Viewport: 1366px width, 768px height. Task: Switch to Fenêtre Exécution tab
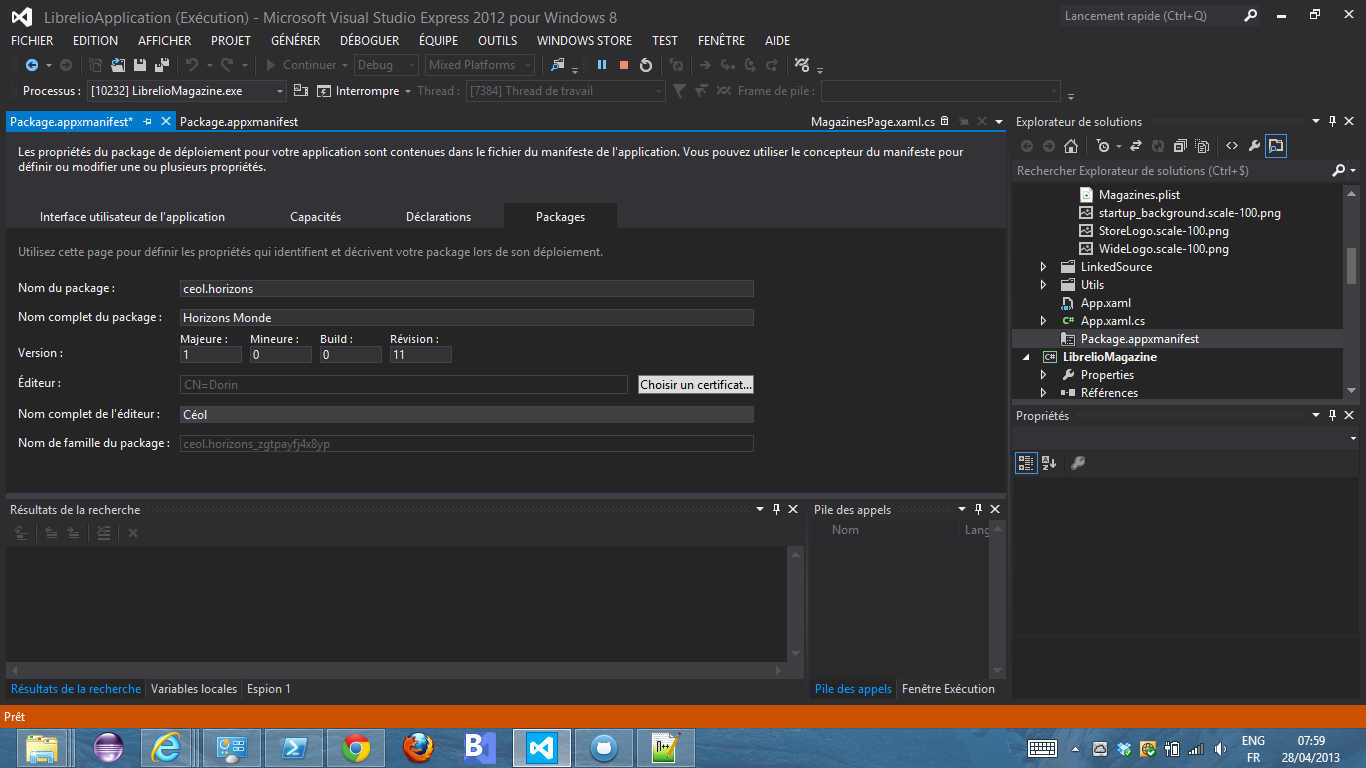tap(948, 689)
